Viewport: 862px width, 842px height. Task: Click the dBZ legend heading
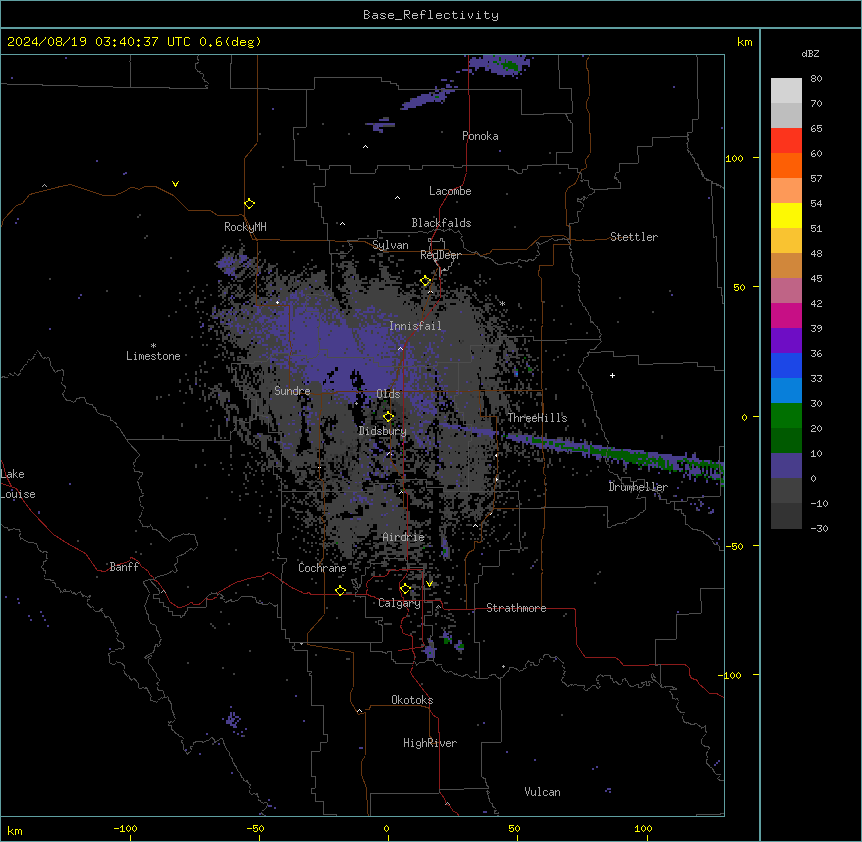point(810,54)
